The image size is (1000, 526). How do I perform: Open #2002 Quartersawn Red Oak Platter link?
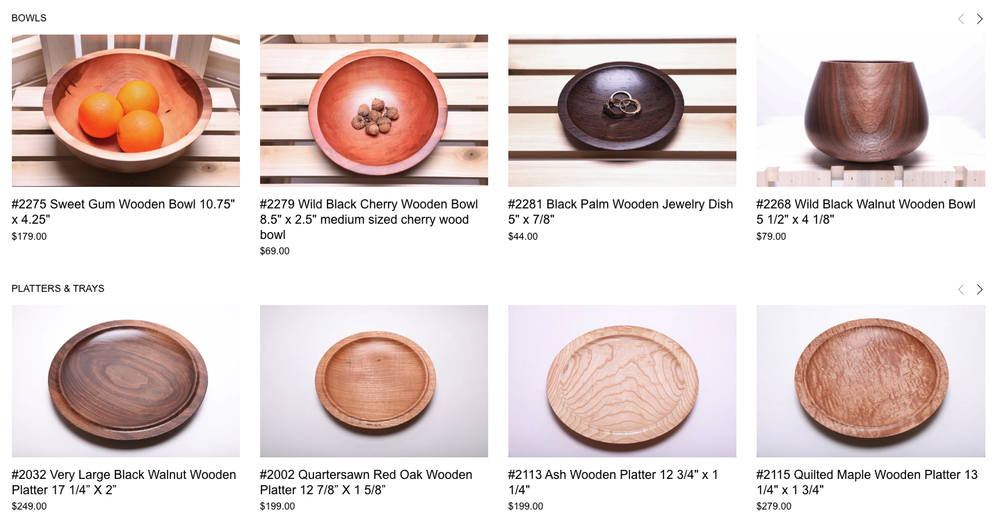pos(366,482)
